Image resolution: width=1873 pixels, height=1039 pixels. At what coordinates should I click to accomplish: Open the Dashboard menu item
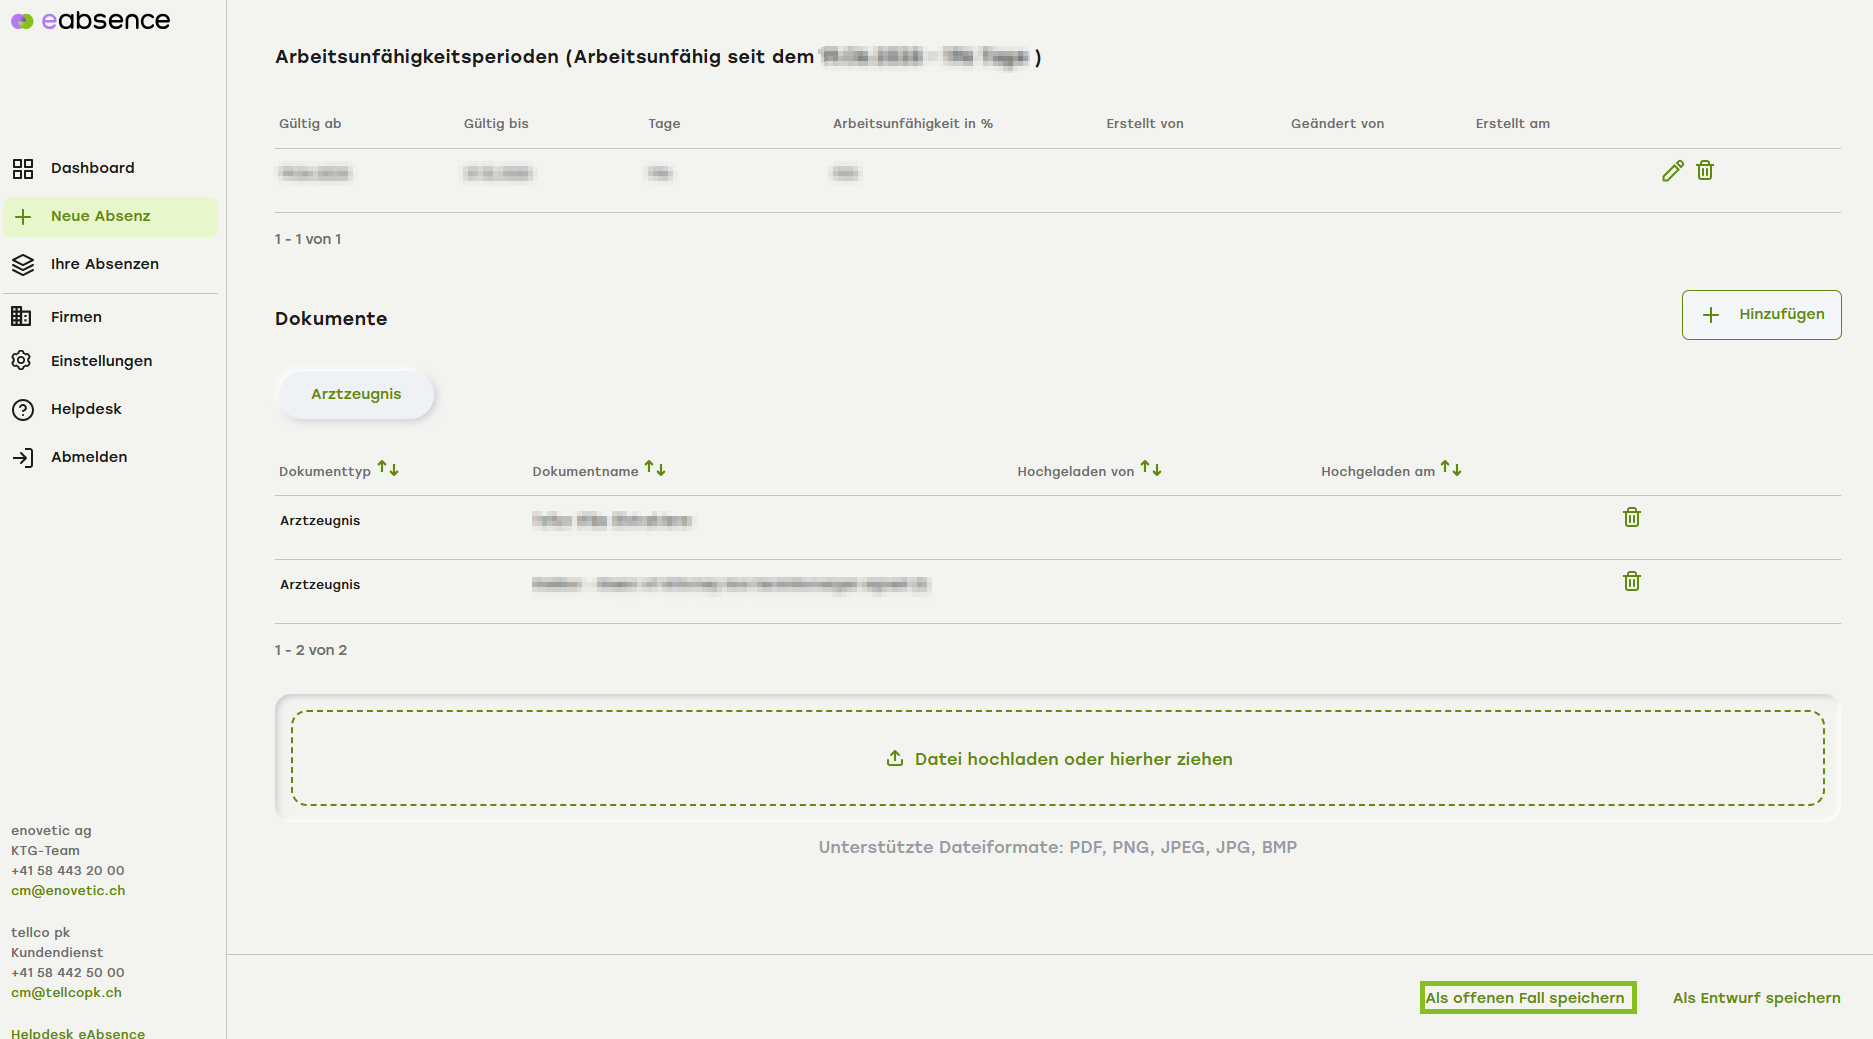pyautogui.click(x=92, y=168)
